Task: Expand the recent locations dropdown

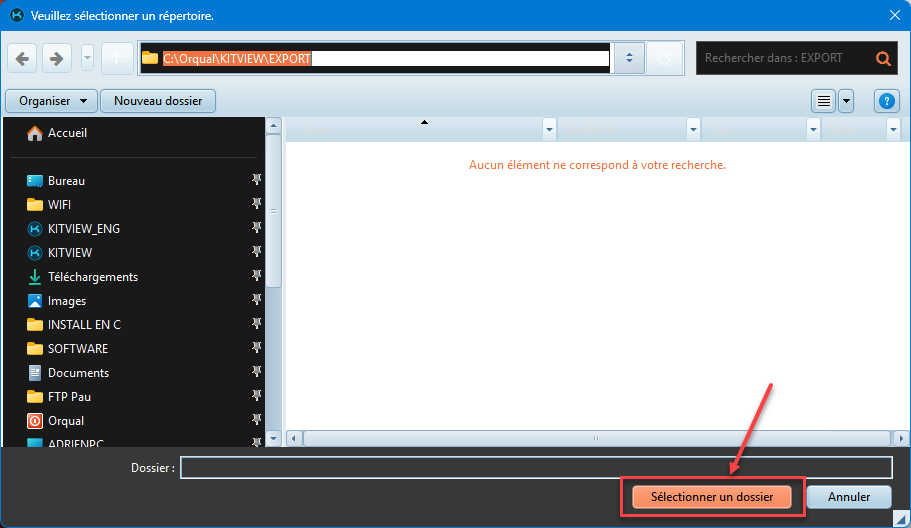Action: 88,59
